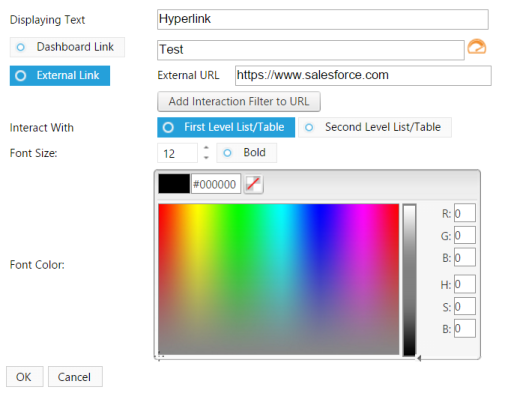Select the External Link radio option
This screenshot has height=402, width=516.
click(60, 76)
